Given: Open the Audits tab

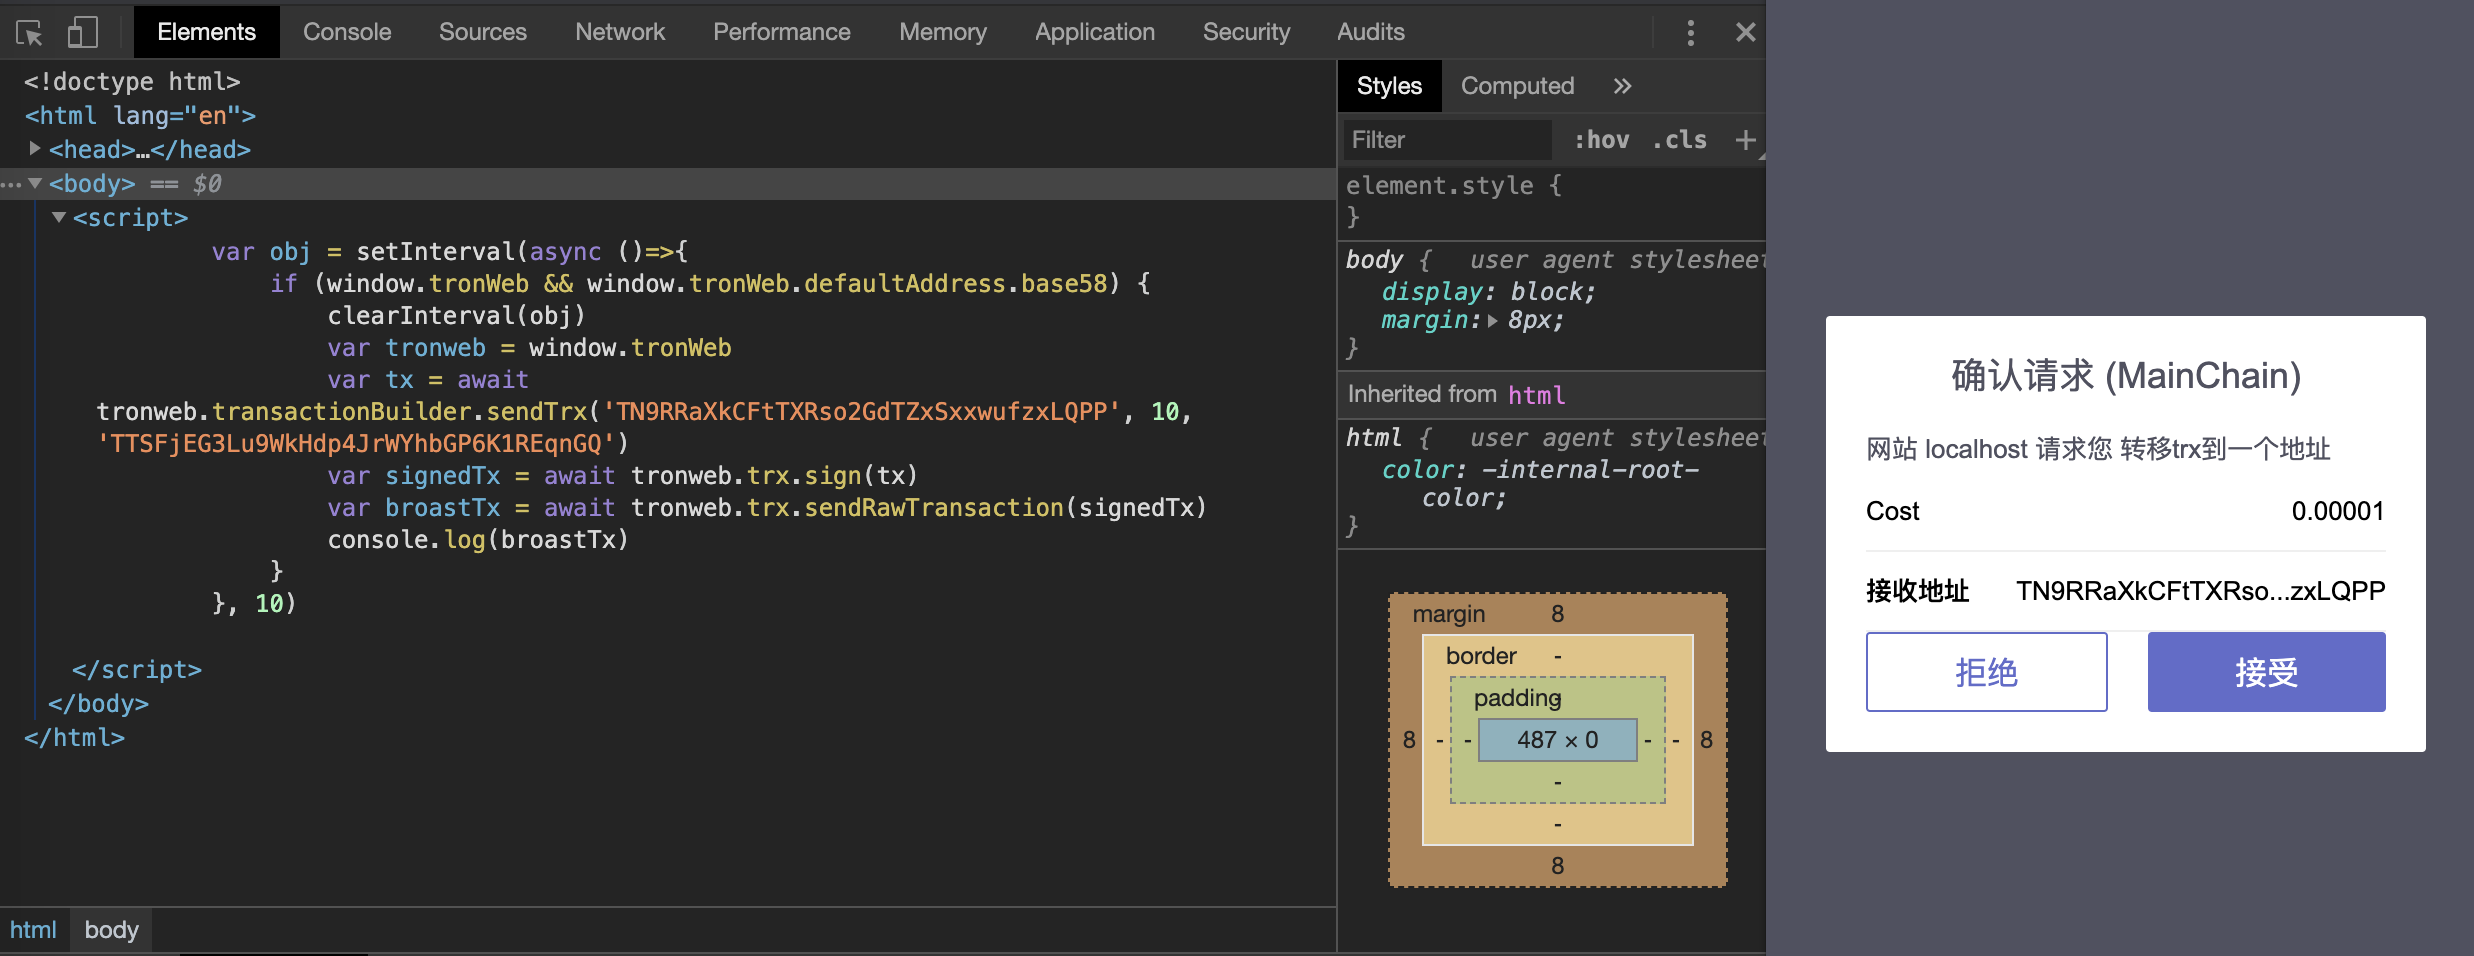Looking at the screenshot, I should coord(1371,32).
